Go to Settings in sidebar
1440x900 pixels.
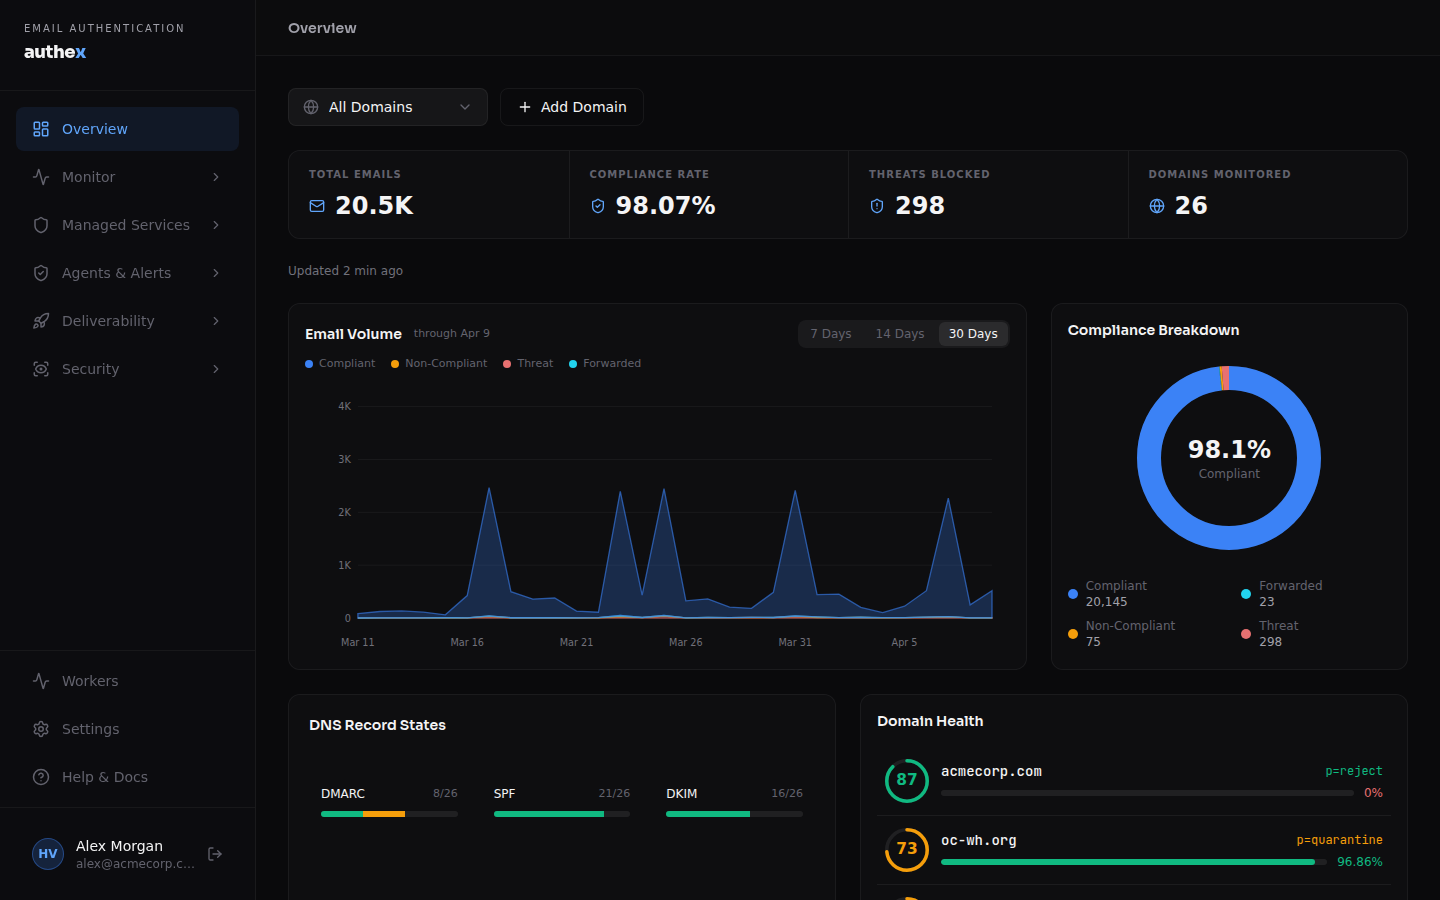(x=127, y=729)
